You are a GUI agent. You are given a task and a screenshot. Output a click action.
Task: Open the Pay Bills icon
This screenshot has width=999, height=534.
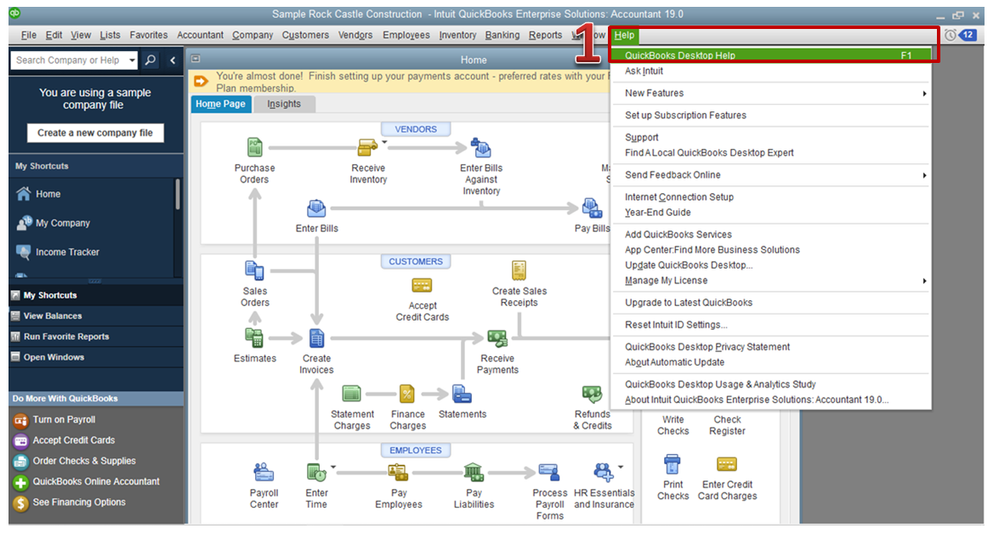pos(592,208)
